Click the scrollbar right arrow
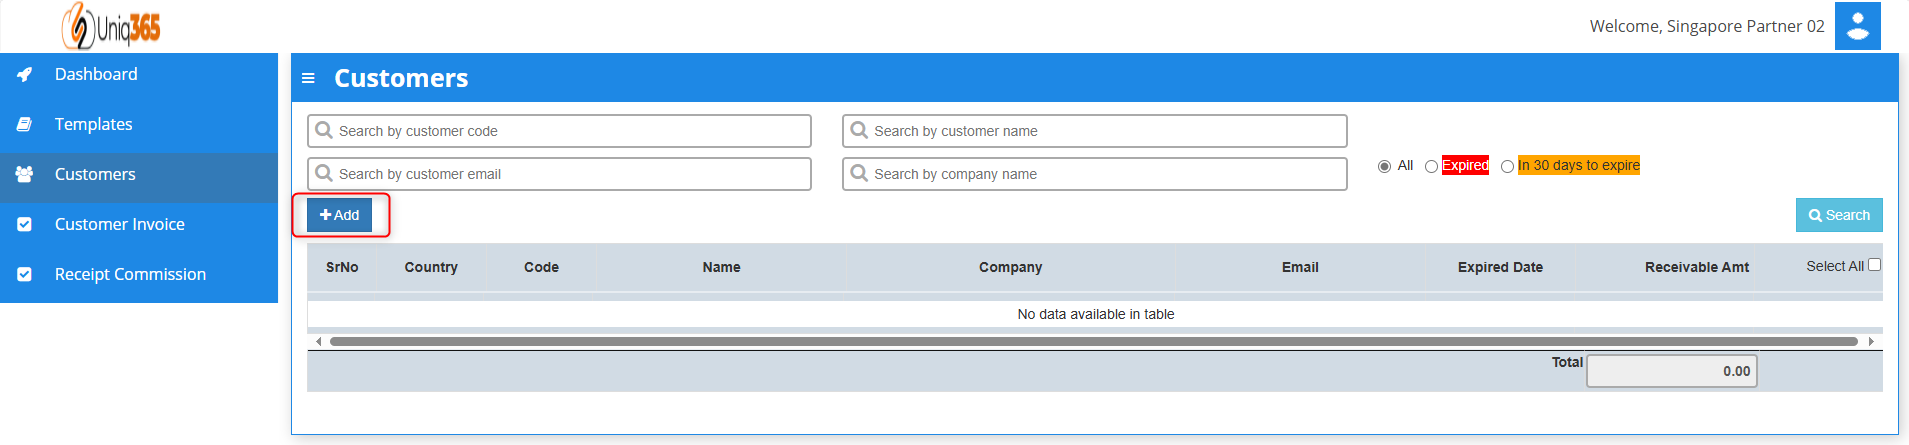This screenshot has width=1909, height=445. (x=1870, y=342)
